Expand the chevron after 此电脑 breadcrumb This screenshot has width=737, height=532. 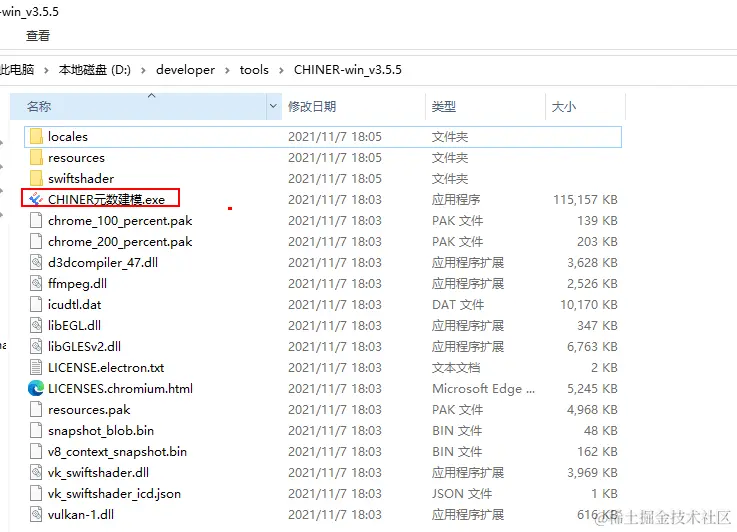click(46, 70)
